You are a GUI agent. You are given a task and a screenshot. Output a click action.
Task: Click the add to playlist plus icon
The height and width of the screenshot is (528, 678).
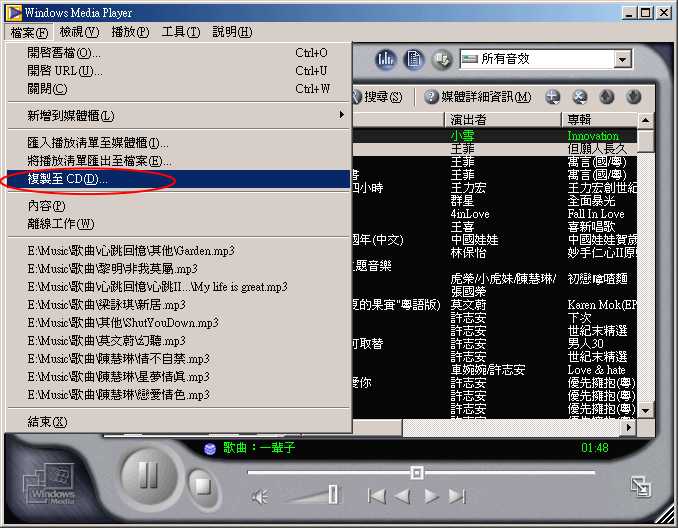(552, 97)
